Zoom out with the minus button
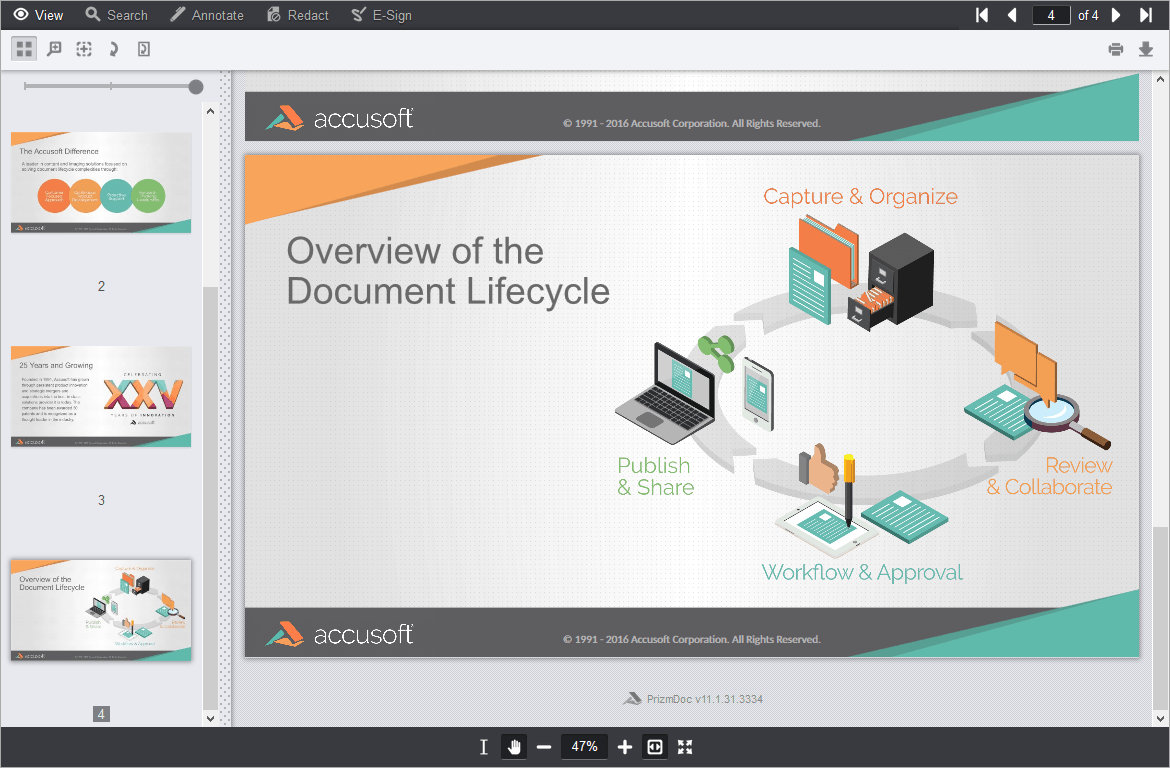Image resolution: width=1170 pixels, height=768 pixels. click(544, 746)
